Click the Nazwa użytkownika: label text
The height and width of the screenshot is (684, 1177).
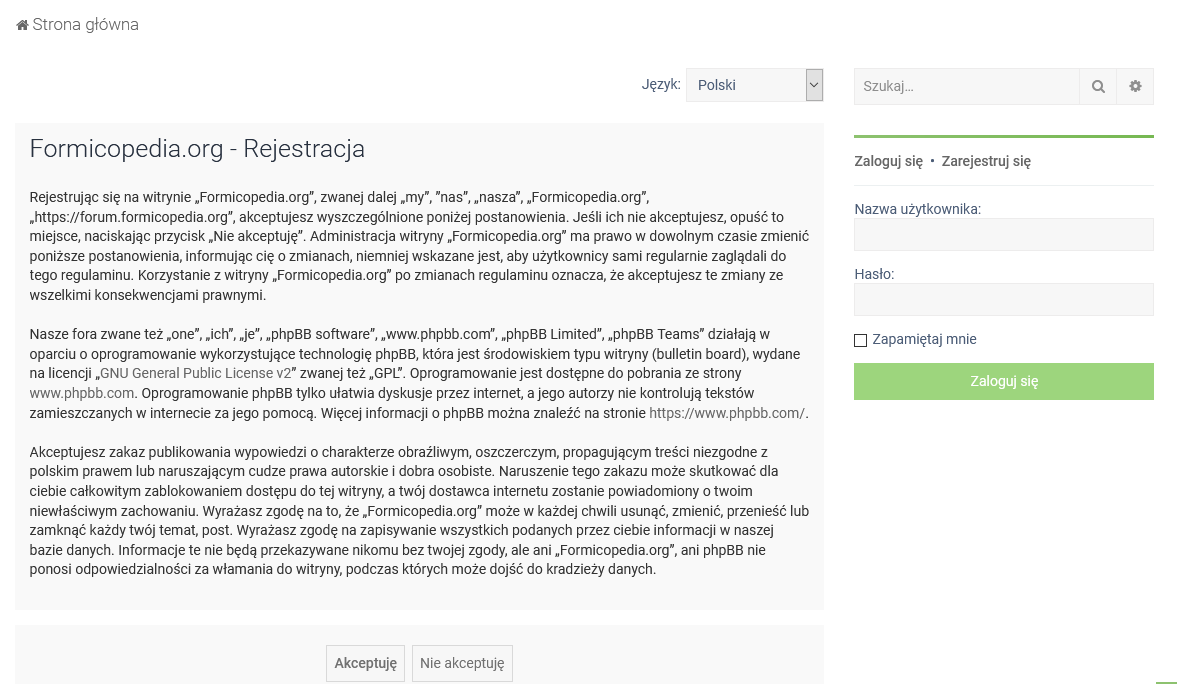(x=917, y=209)
